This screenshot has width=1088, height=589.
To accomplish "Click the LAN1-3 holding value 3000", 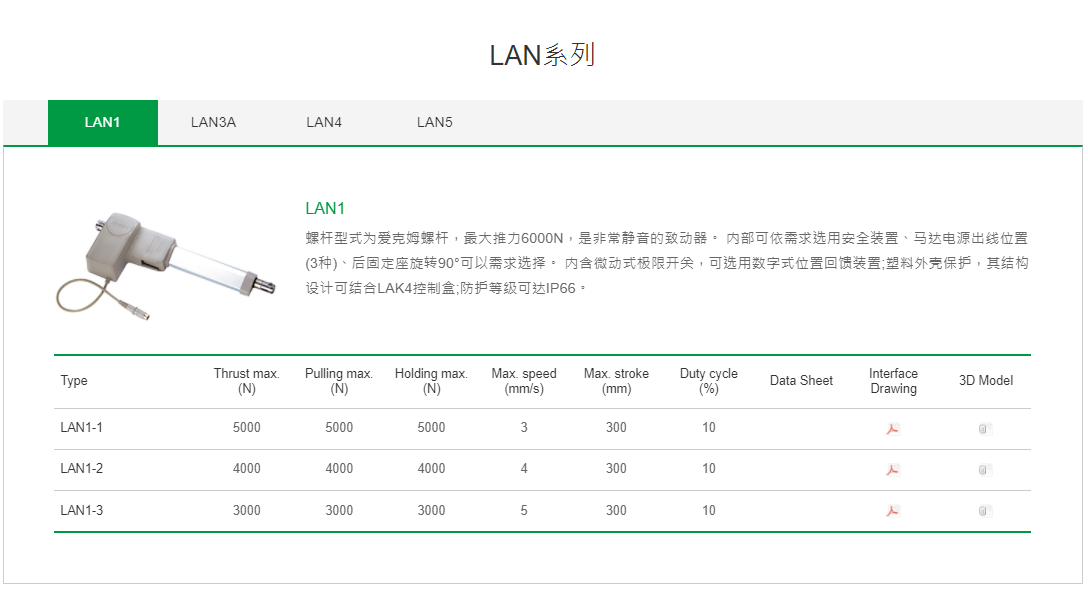I will point(431,510).
